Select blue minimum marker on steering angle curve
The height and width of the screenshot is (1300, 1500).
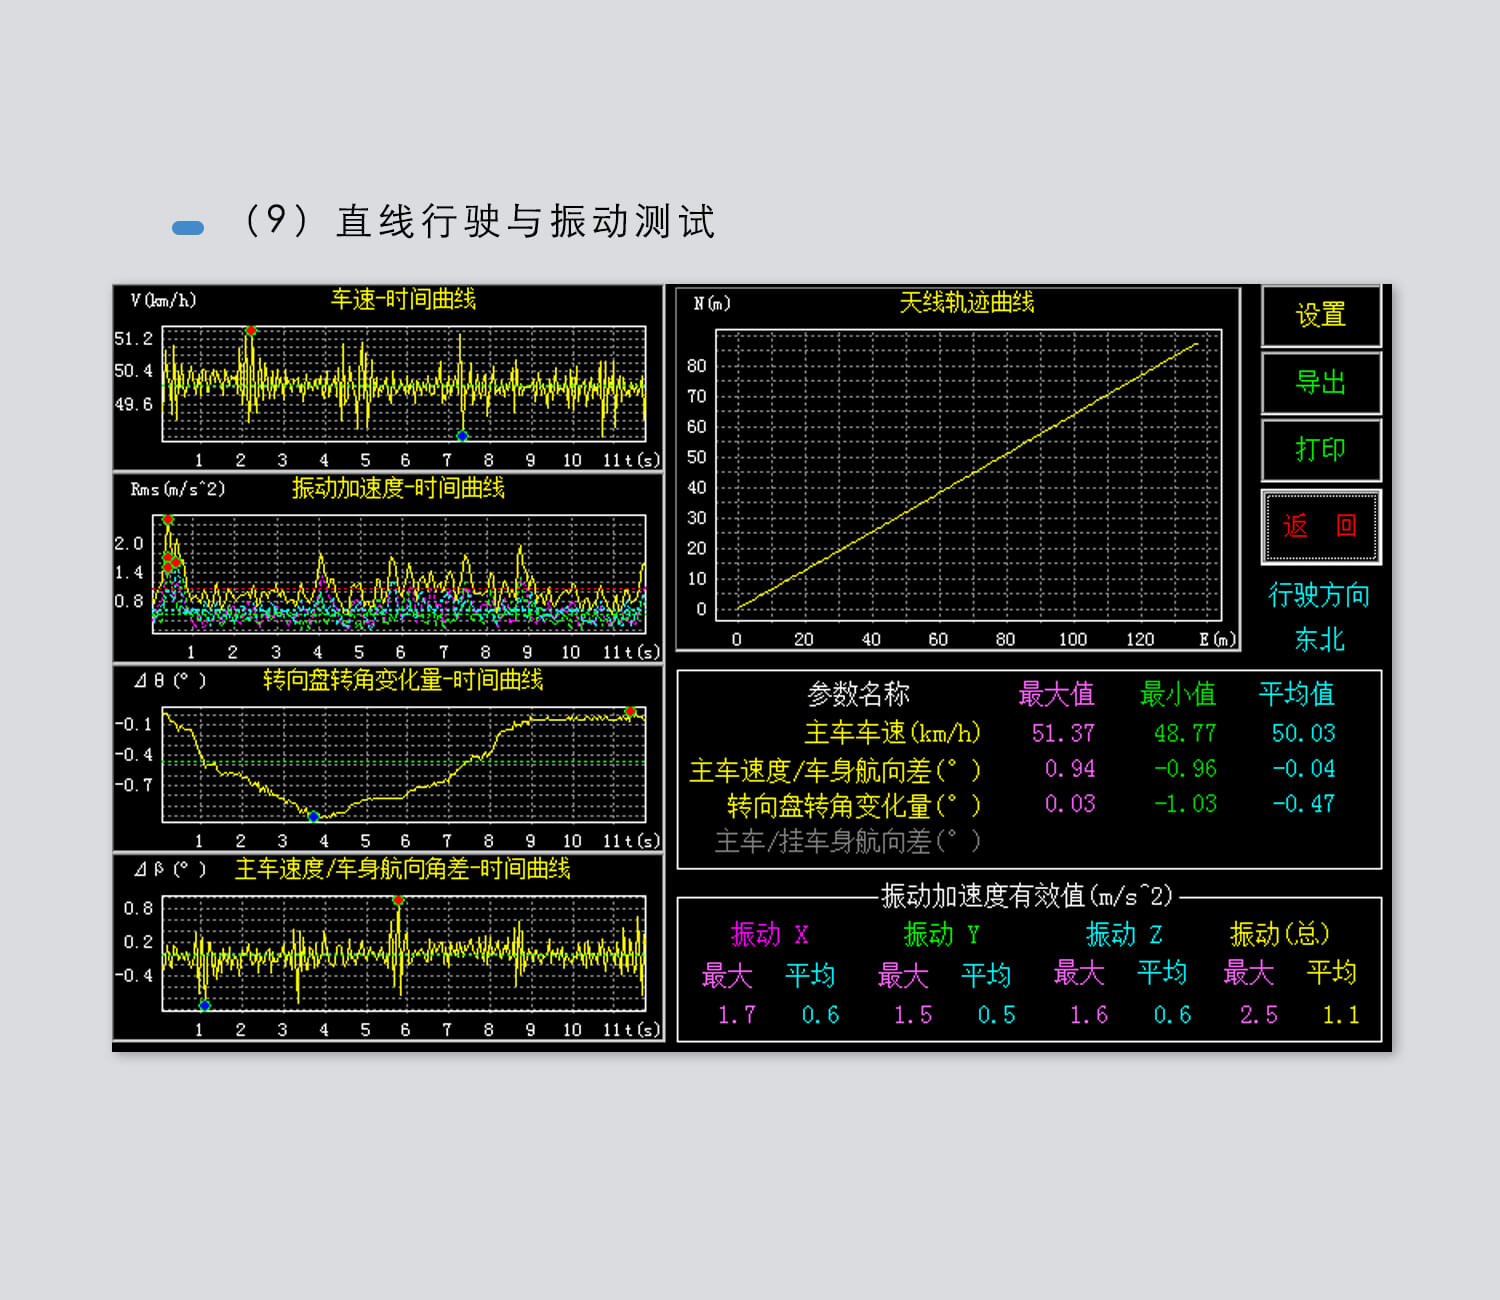click(313, 817)
